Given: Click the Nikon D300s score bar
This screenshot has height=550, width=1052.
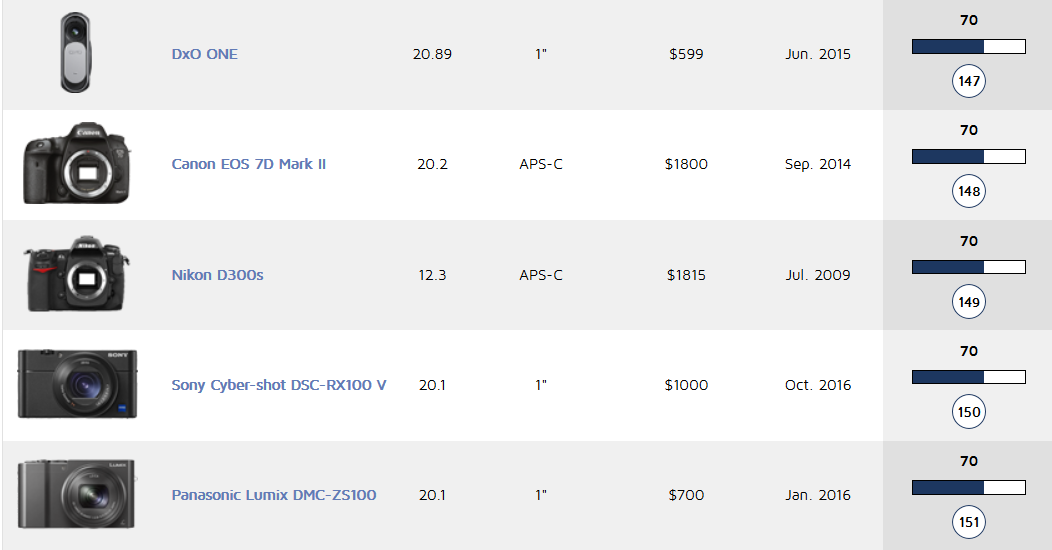Looking at the screenshot, I should pos(968,267).
